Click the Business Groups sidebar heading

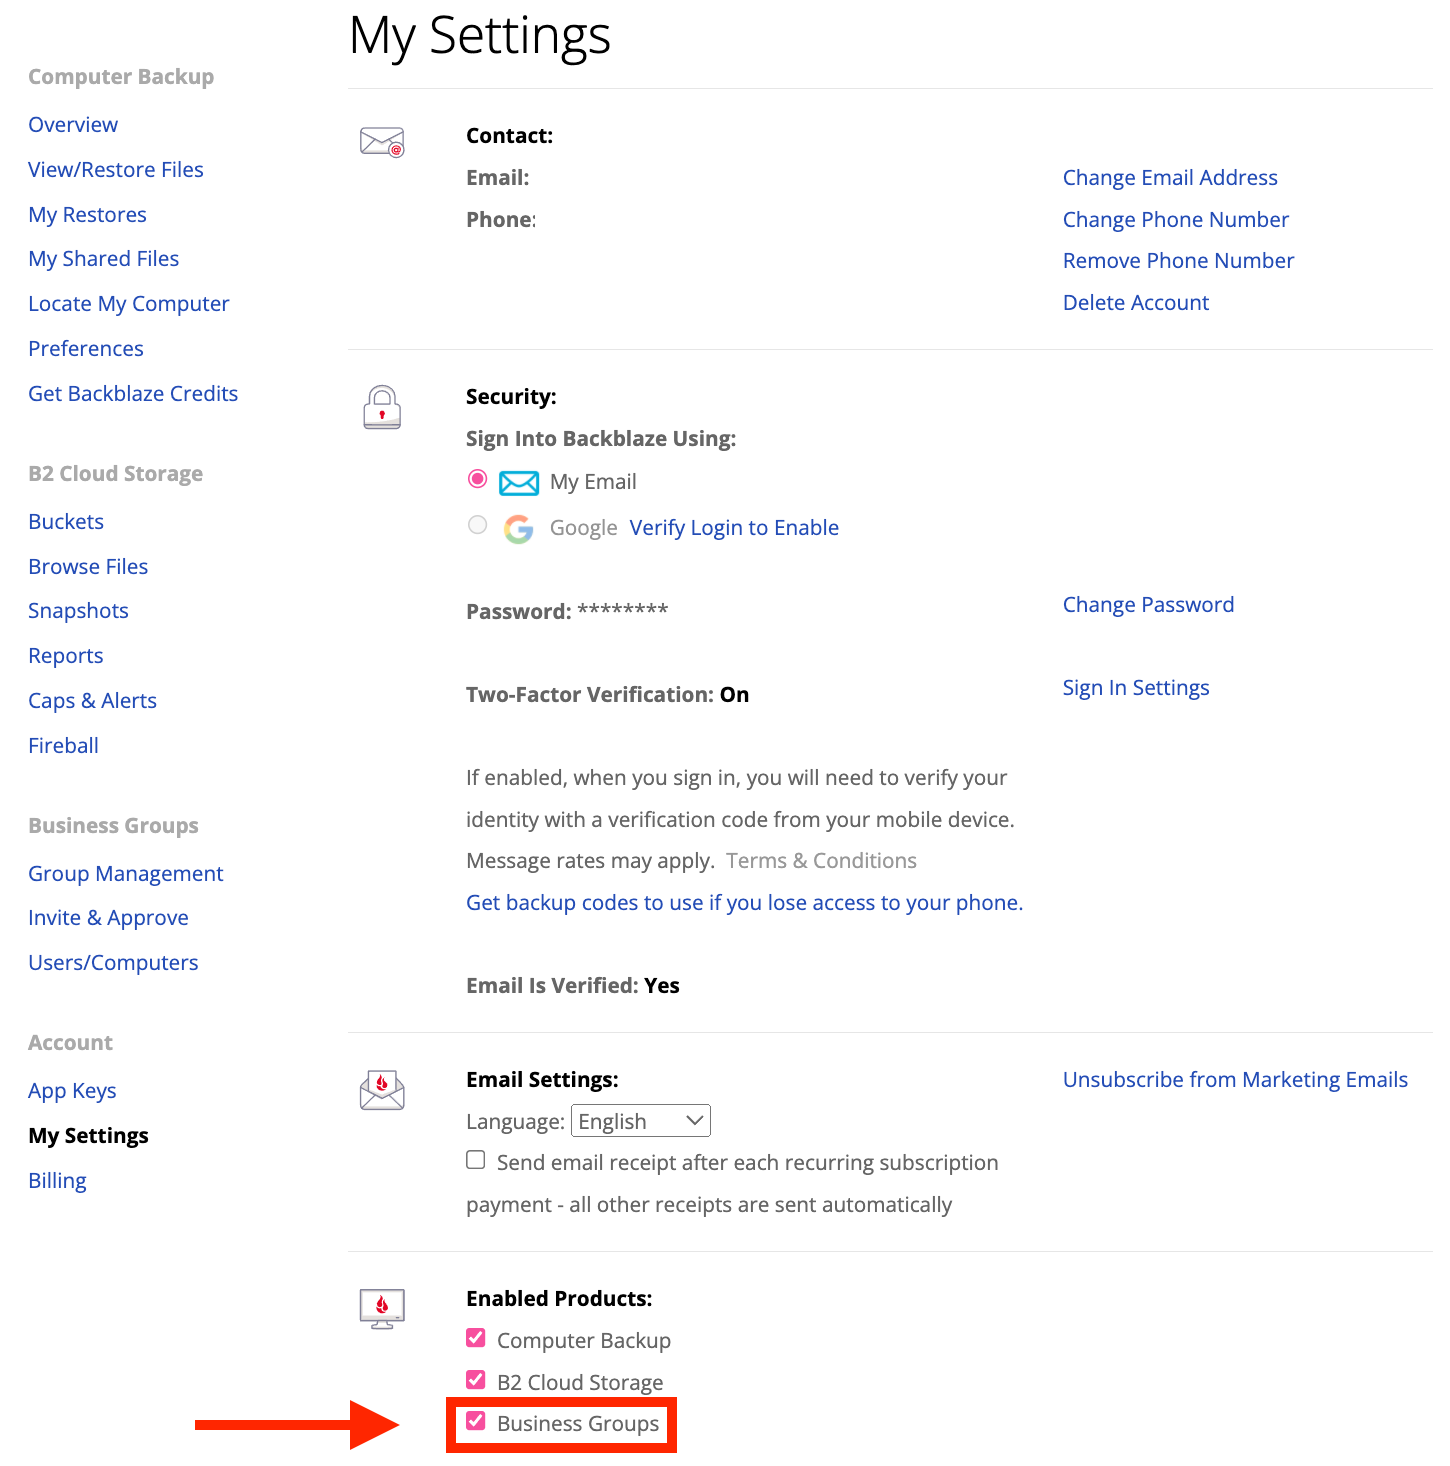tap(113, 826)
